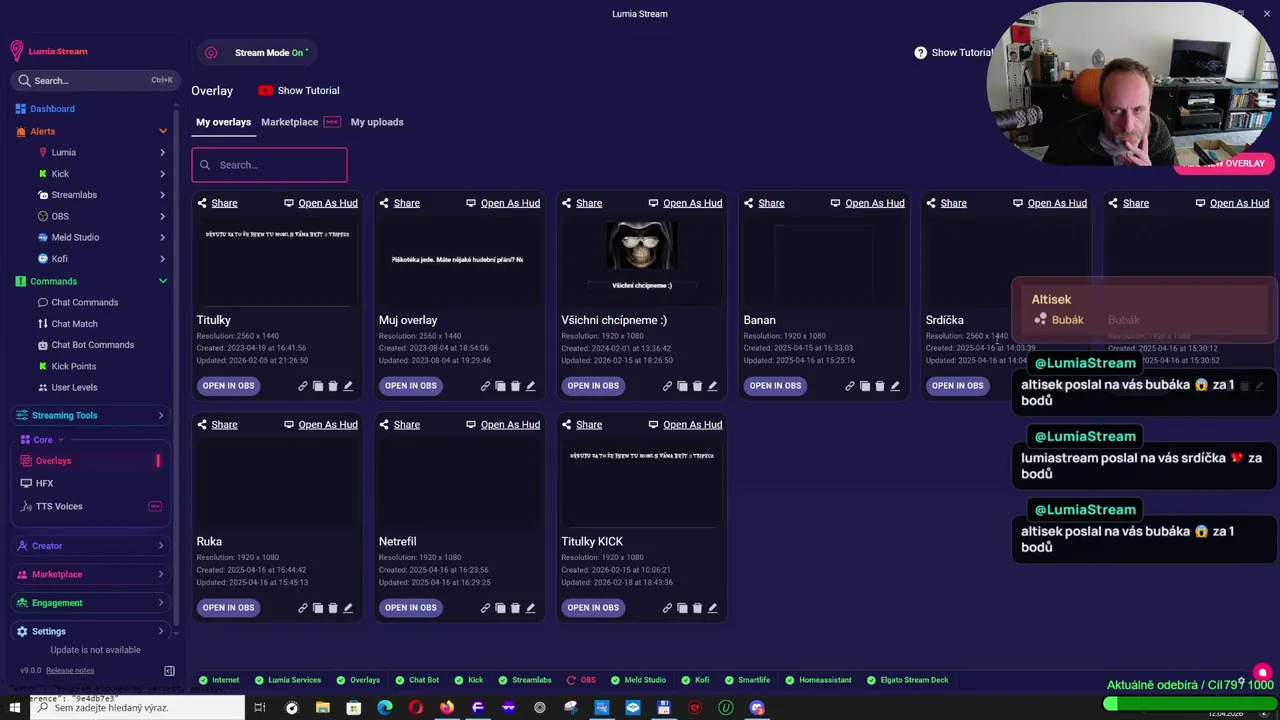
Task: Open File Explorer from the taskbar
Action: point(323,708)
